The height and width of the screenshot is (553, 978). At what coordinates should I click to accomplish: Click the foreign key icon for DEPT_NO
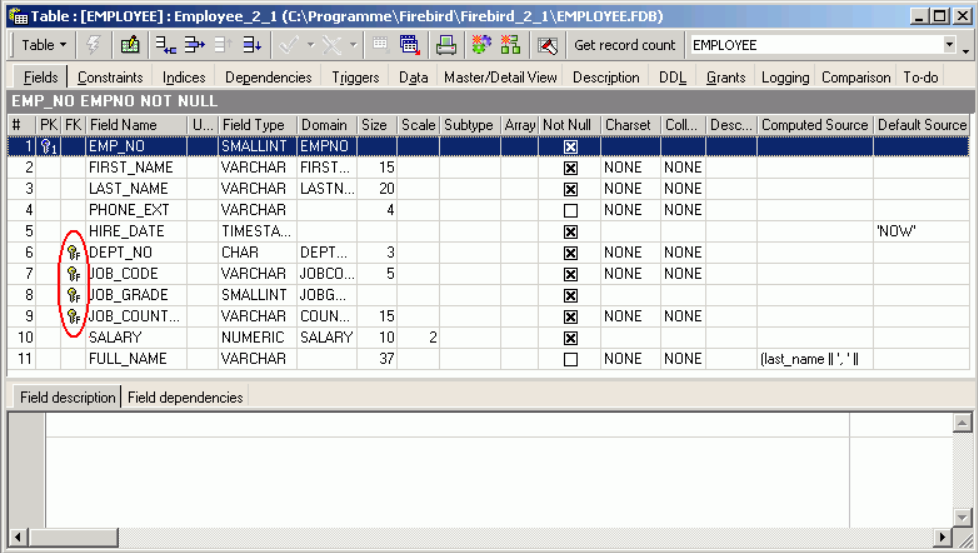tap(73, 253)
